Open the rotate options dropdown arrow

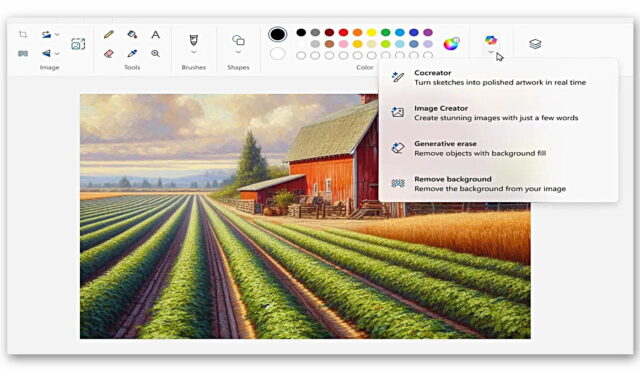pos(57,35)
